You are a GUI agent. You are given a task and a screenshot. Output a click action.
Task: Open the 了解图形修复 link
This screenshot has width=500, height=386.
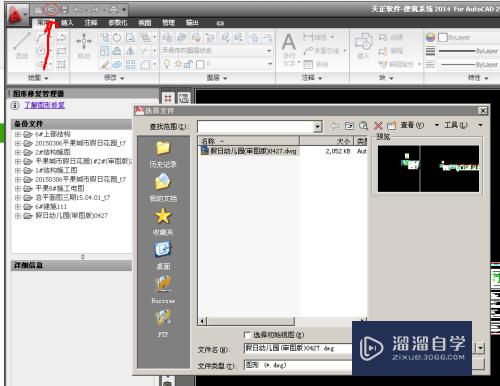(x=44, y=105)
